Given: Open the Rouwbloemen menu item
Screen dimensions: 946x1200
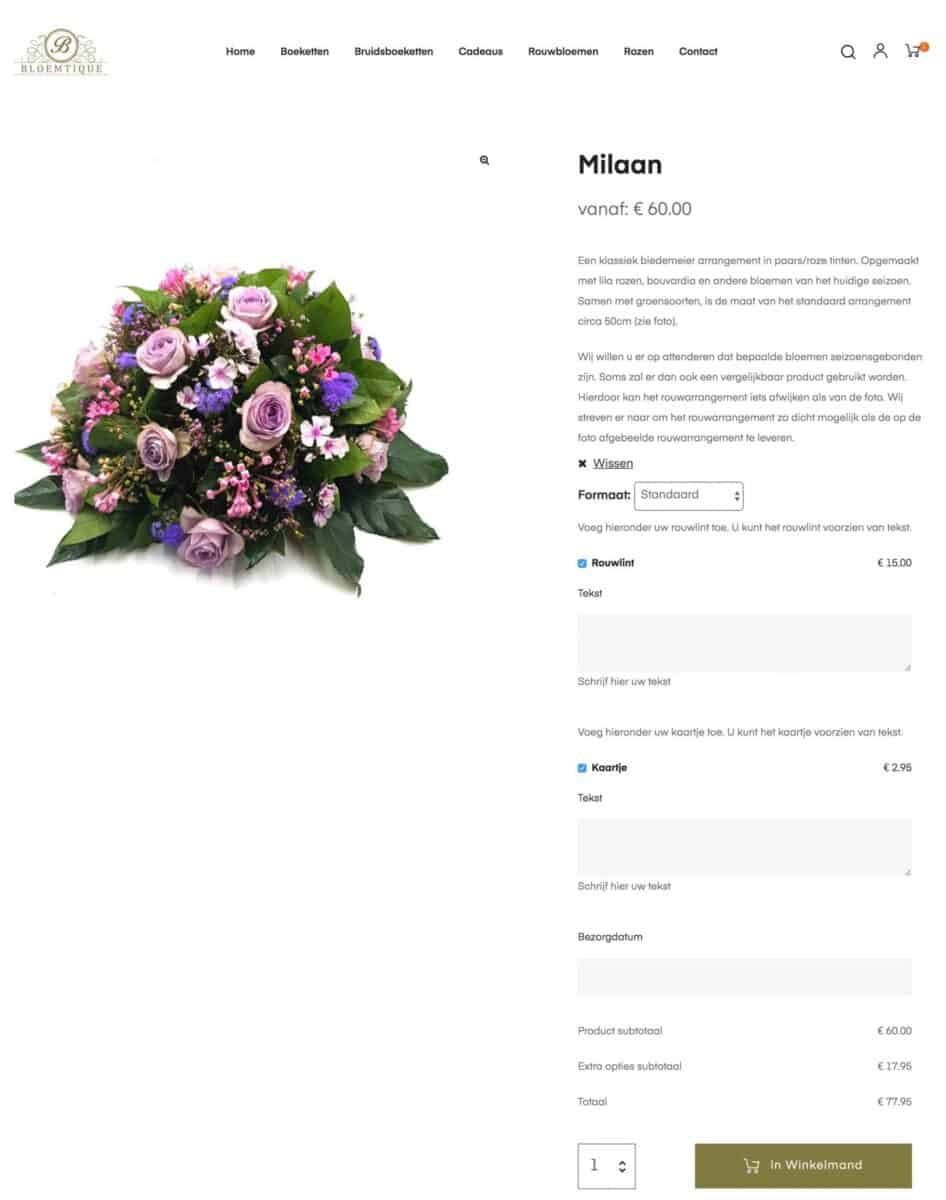Looking at the screenshot, I should [563, 52].
